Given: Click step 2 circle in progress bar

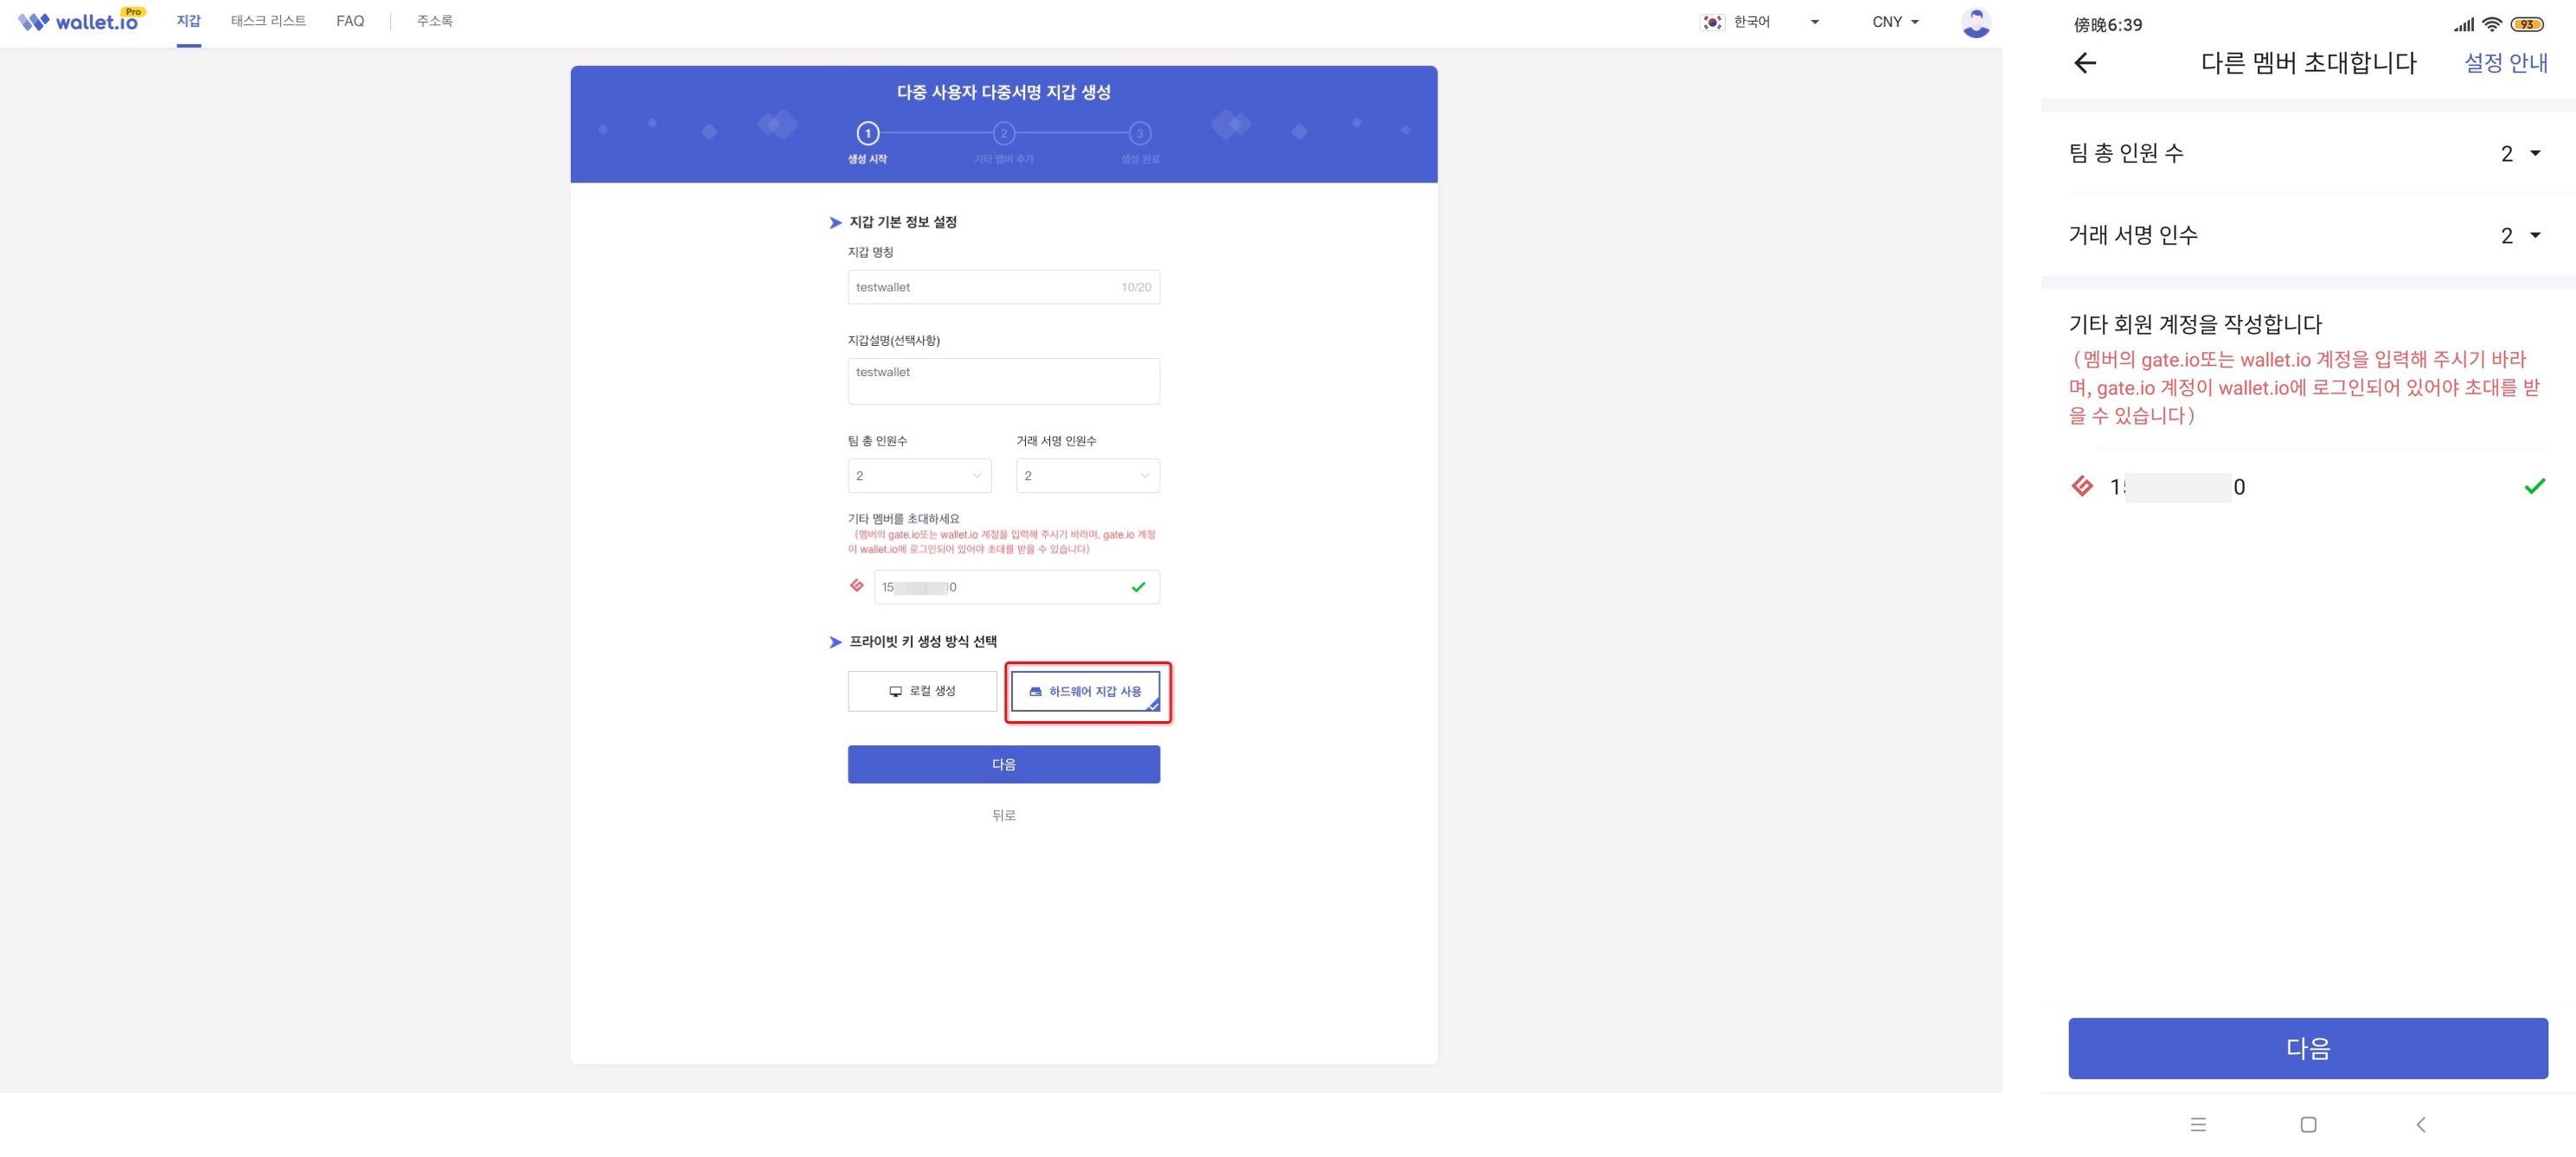Looking at the screenshot, I should 1003,133.
